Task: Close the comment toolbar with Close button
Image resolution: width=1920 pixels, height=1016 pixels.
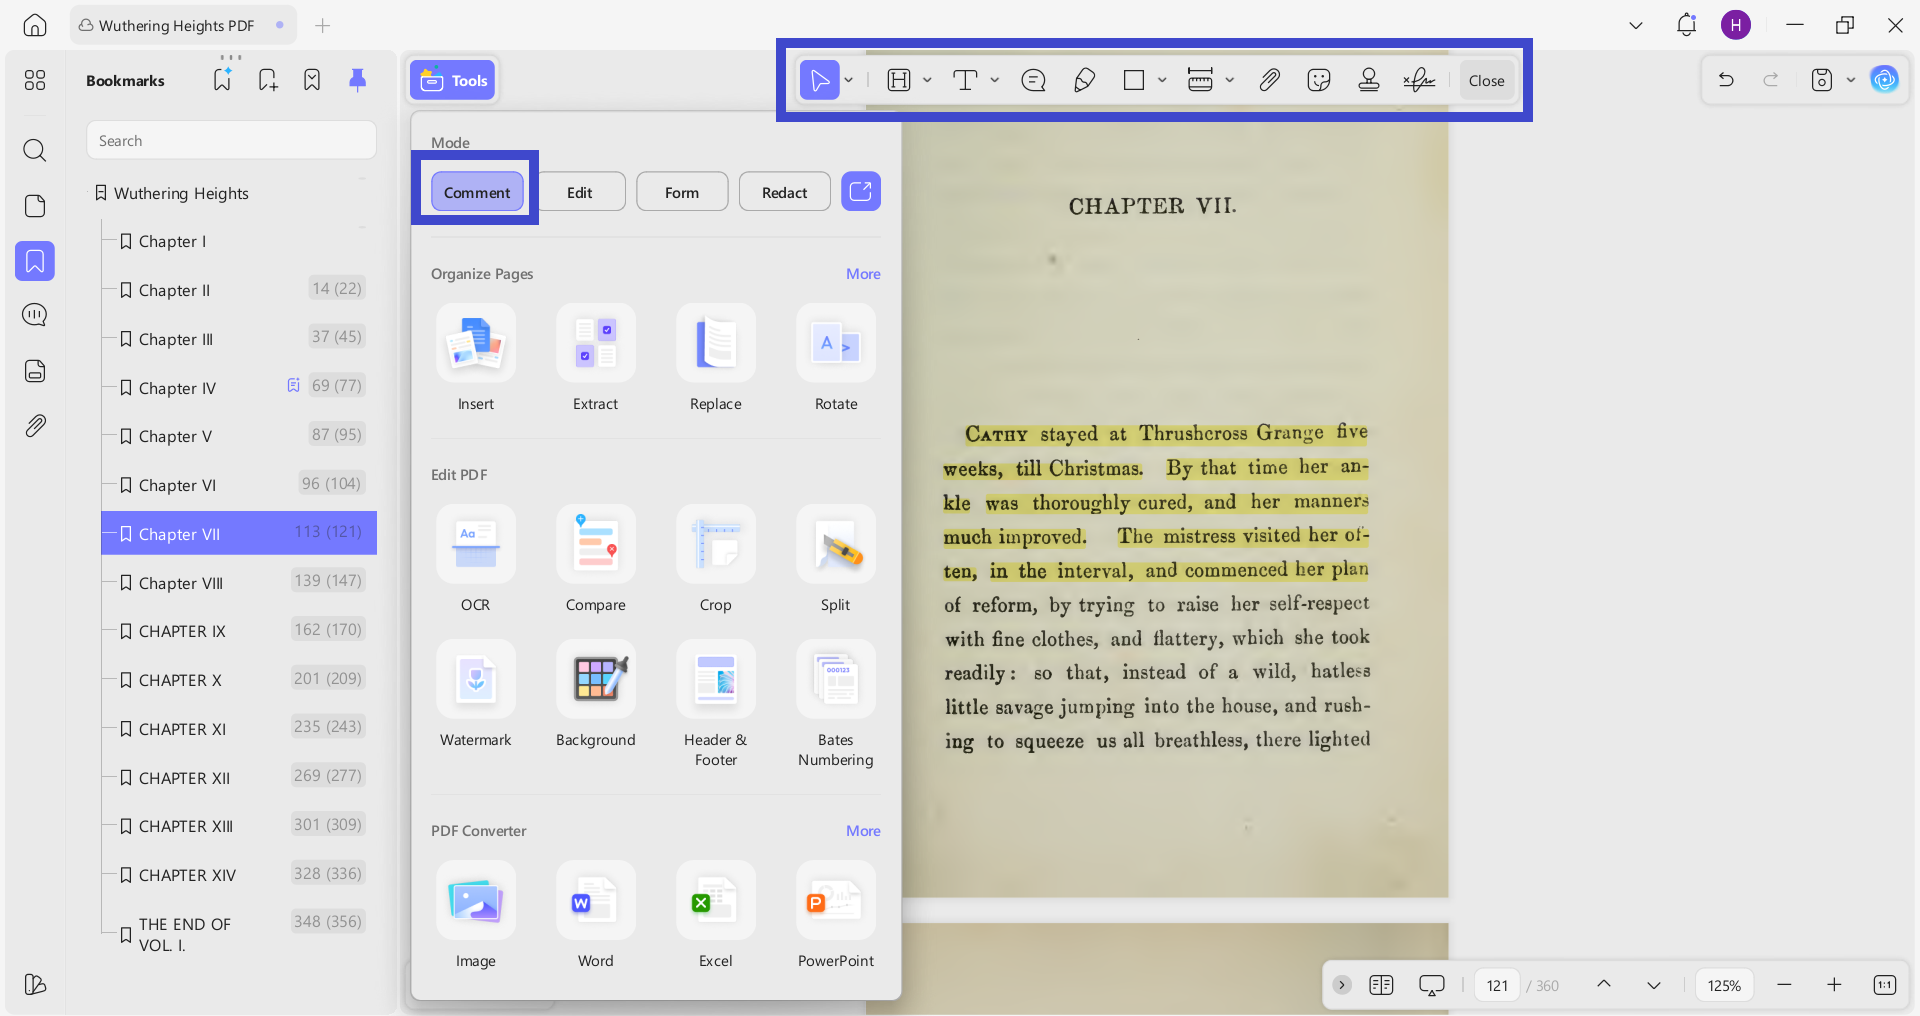Action: click(1487, 80)
